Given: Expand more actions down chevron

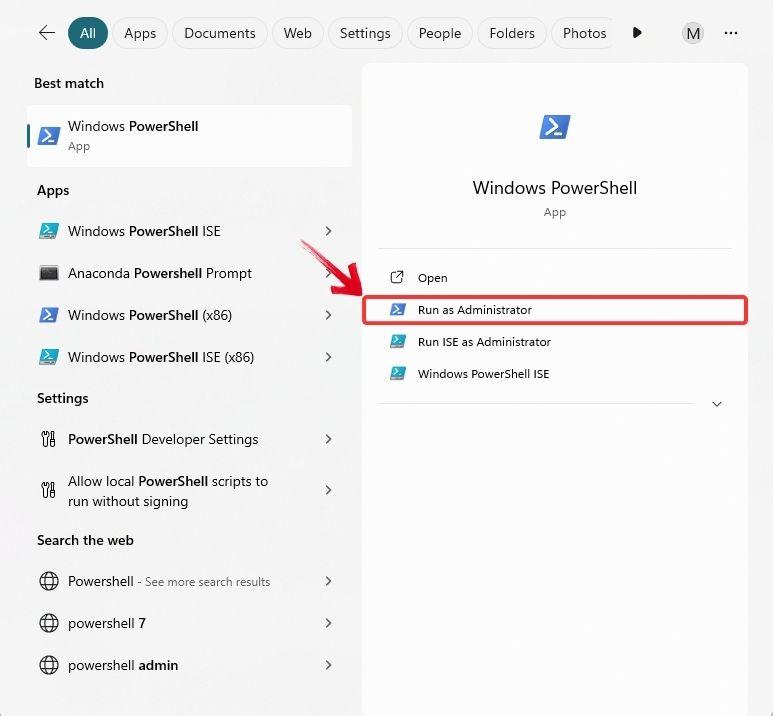Looking at the screenshot, I should pyautogui.click(x=717, y=404).
